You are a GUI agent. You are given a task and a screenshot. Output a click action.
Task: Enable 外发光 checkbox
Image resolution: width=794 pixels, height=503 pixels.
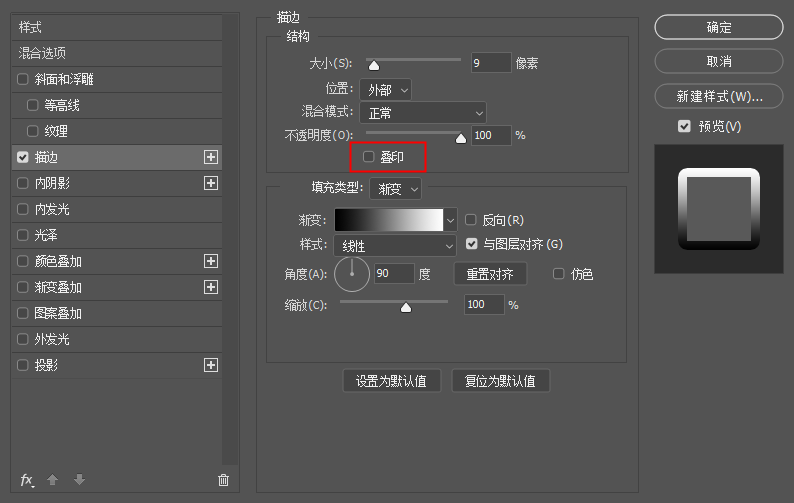23,339
